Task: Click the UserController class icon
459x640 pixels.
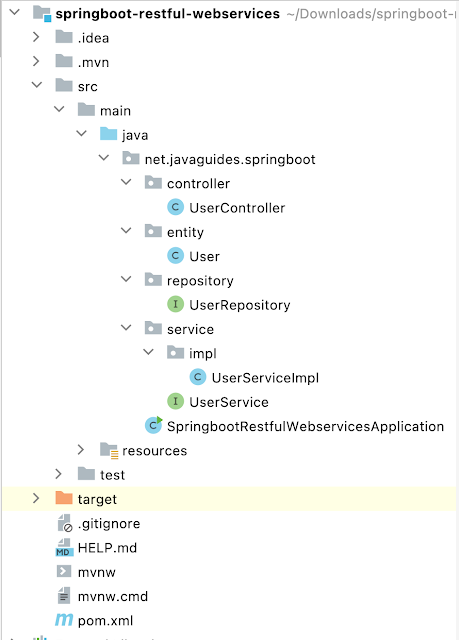Action: click(175, 207)
